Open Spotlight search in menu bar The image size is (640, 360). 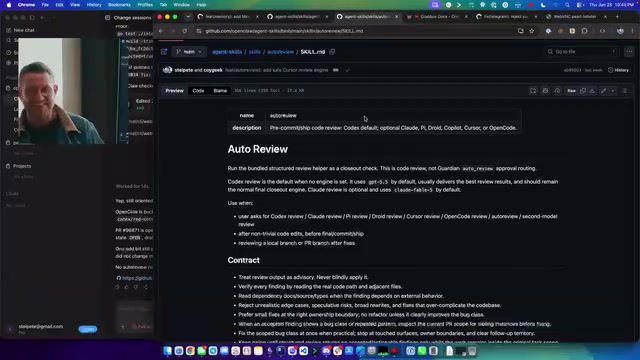click(567, 5)
